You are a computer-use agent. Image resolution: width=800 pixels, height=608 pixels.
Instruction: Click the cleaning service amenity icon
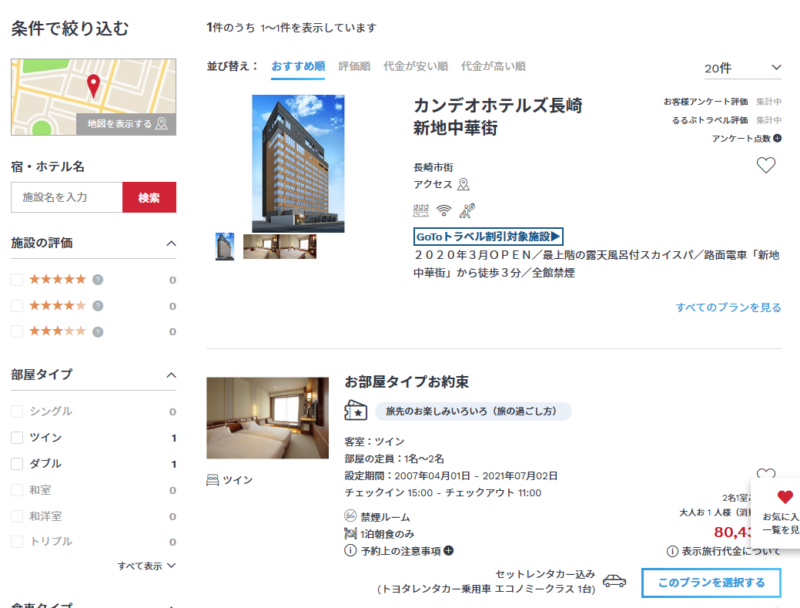[467, 210]
